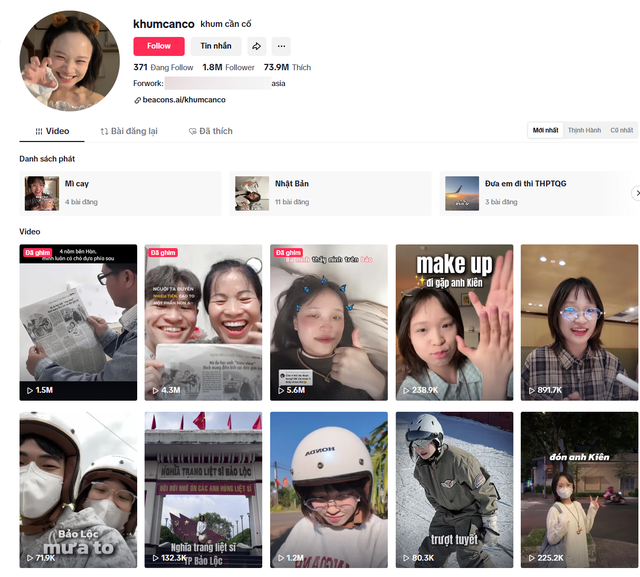Viewport: 640px width, 577px height.
Task: Switch sorting to Cũ nhất
Action: point(621,130)
